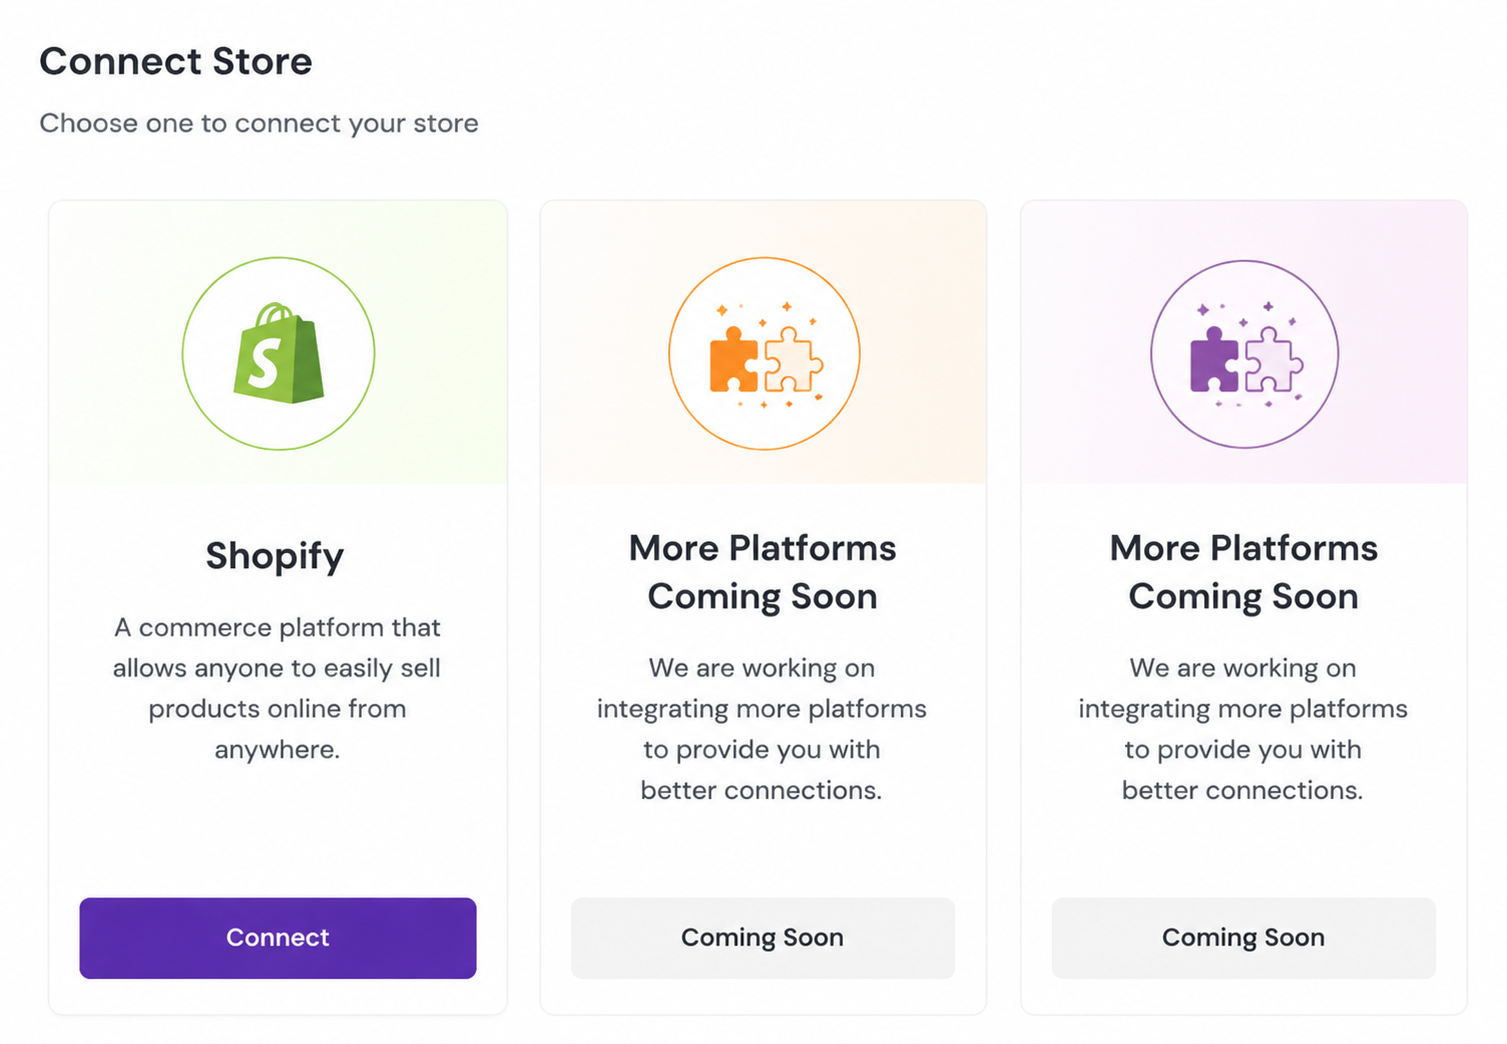Click 'Choose one to connect your store' subtitle
Viewport: 1507px width, 1044px height.
click(x=259, y=124)
